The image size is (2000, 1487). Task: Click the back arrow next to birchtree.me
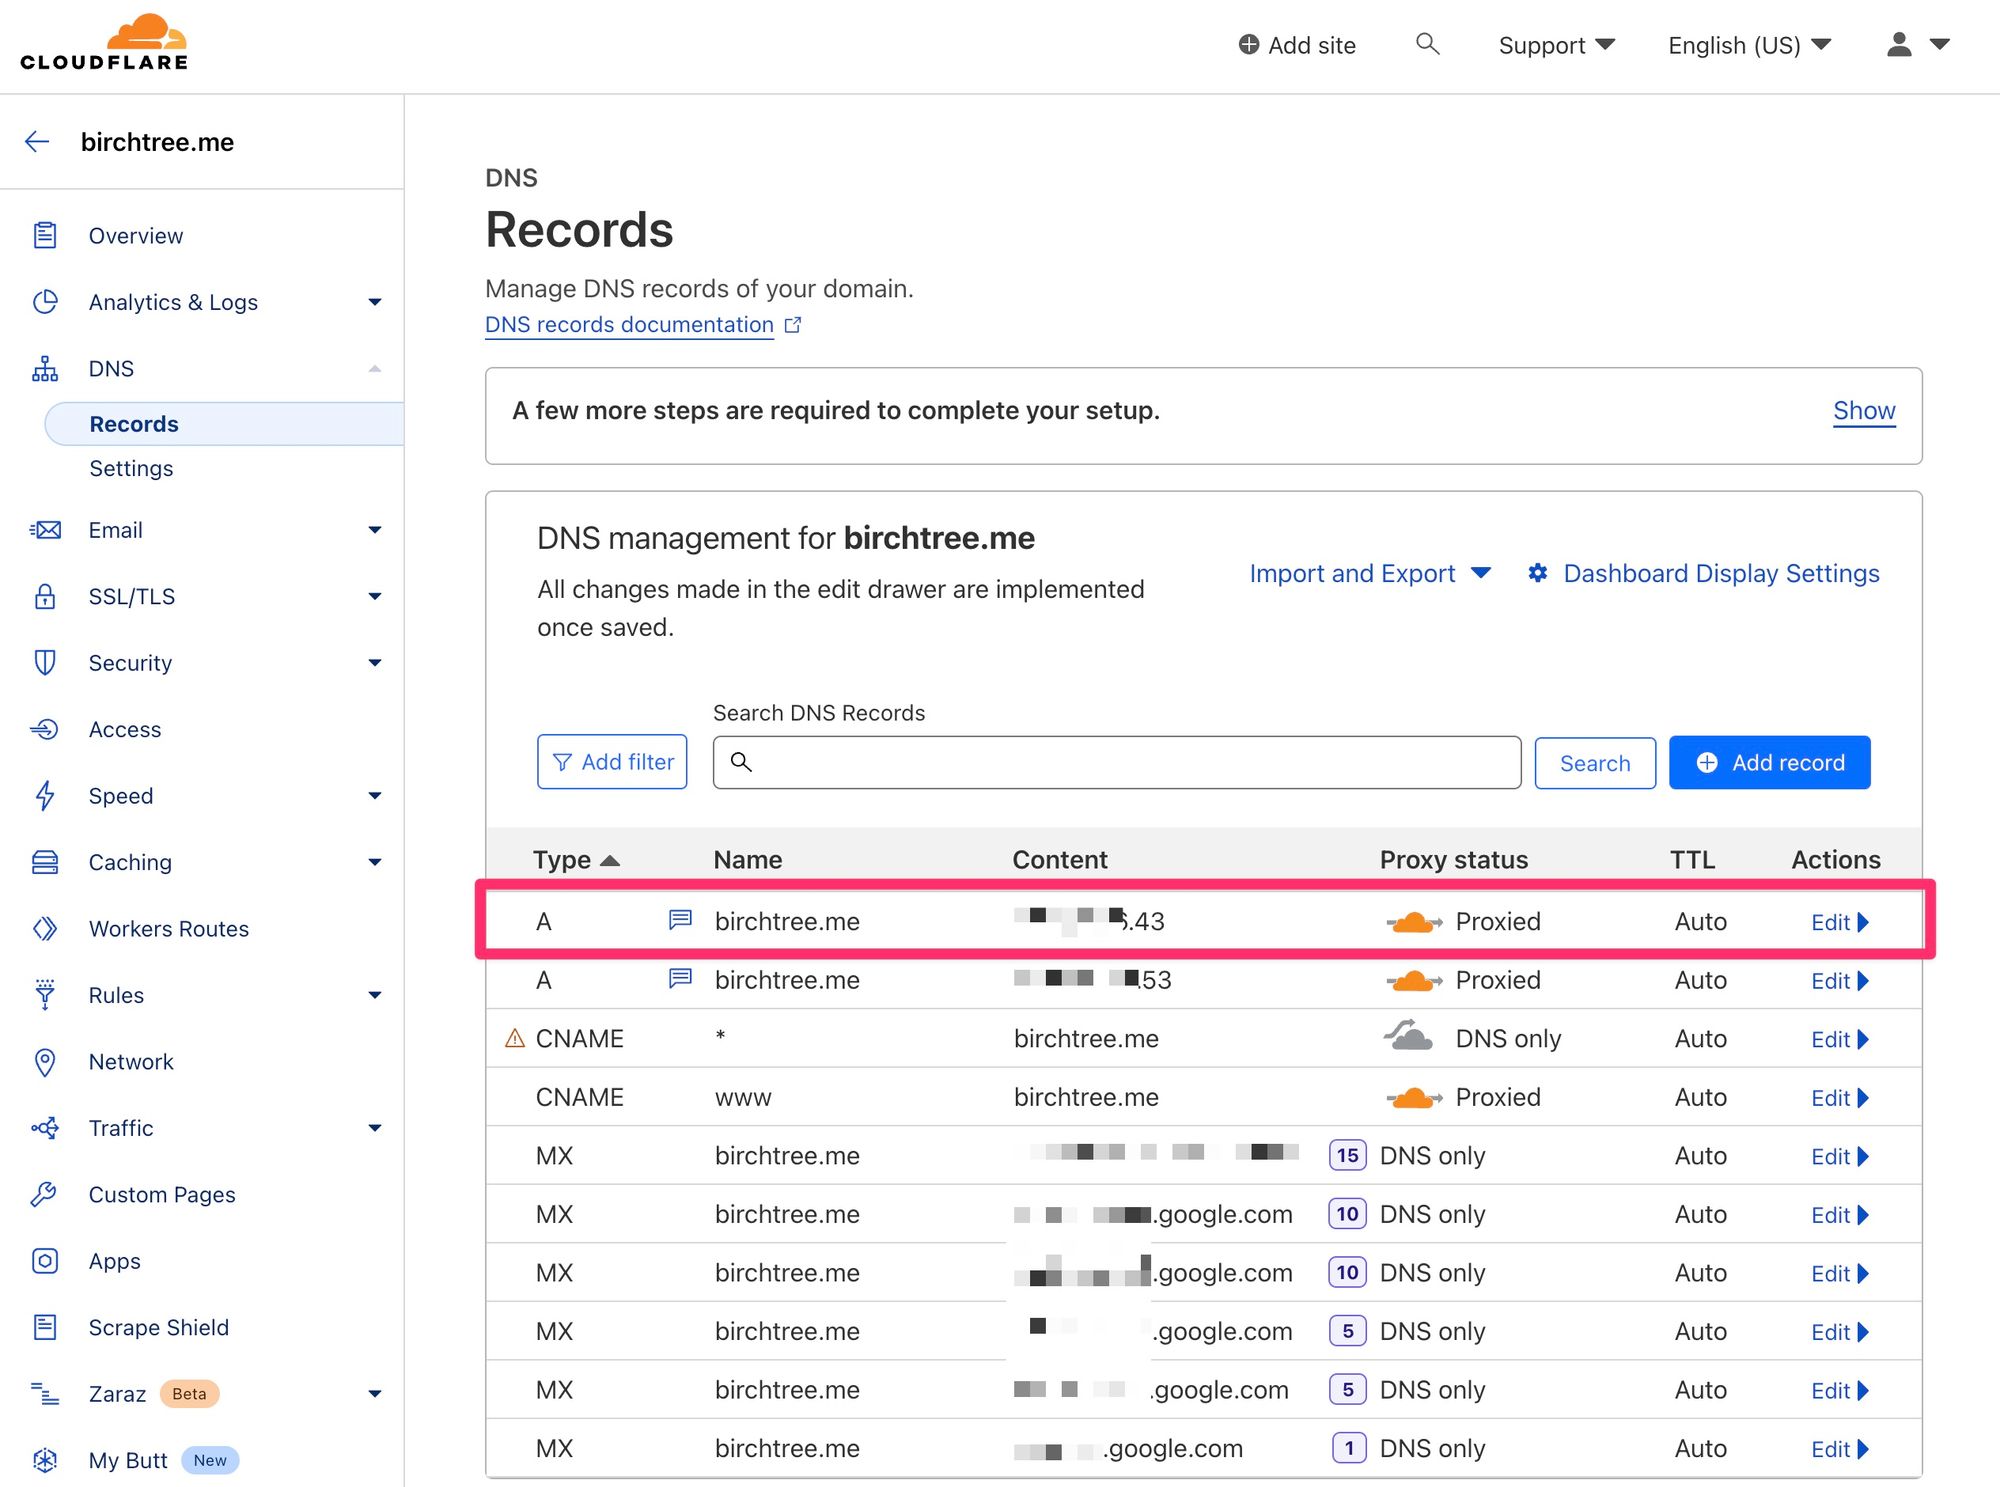point(37,142)
